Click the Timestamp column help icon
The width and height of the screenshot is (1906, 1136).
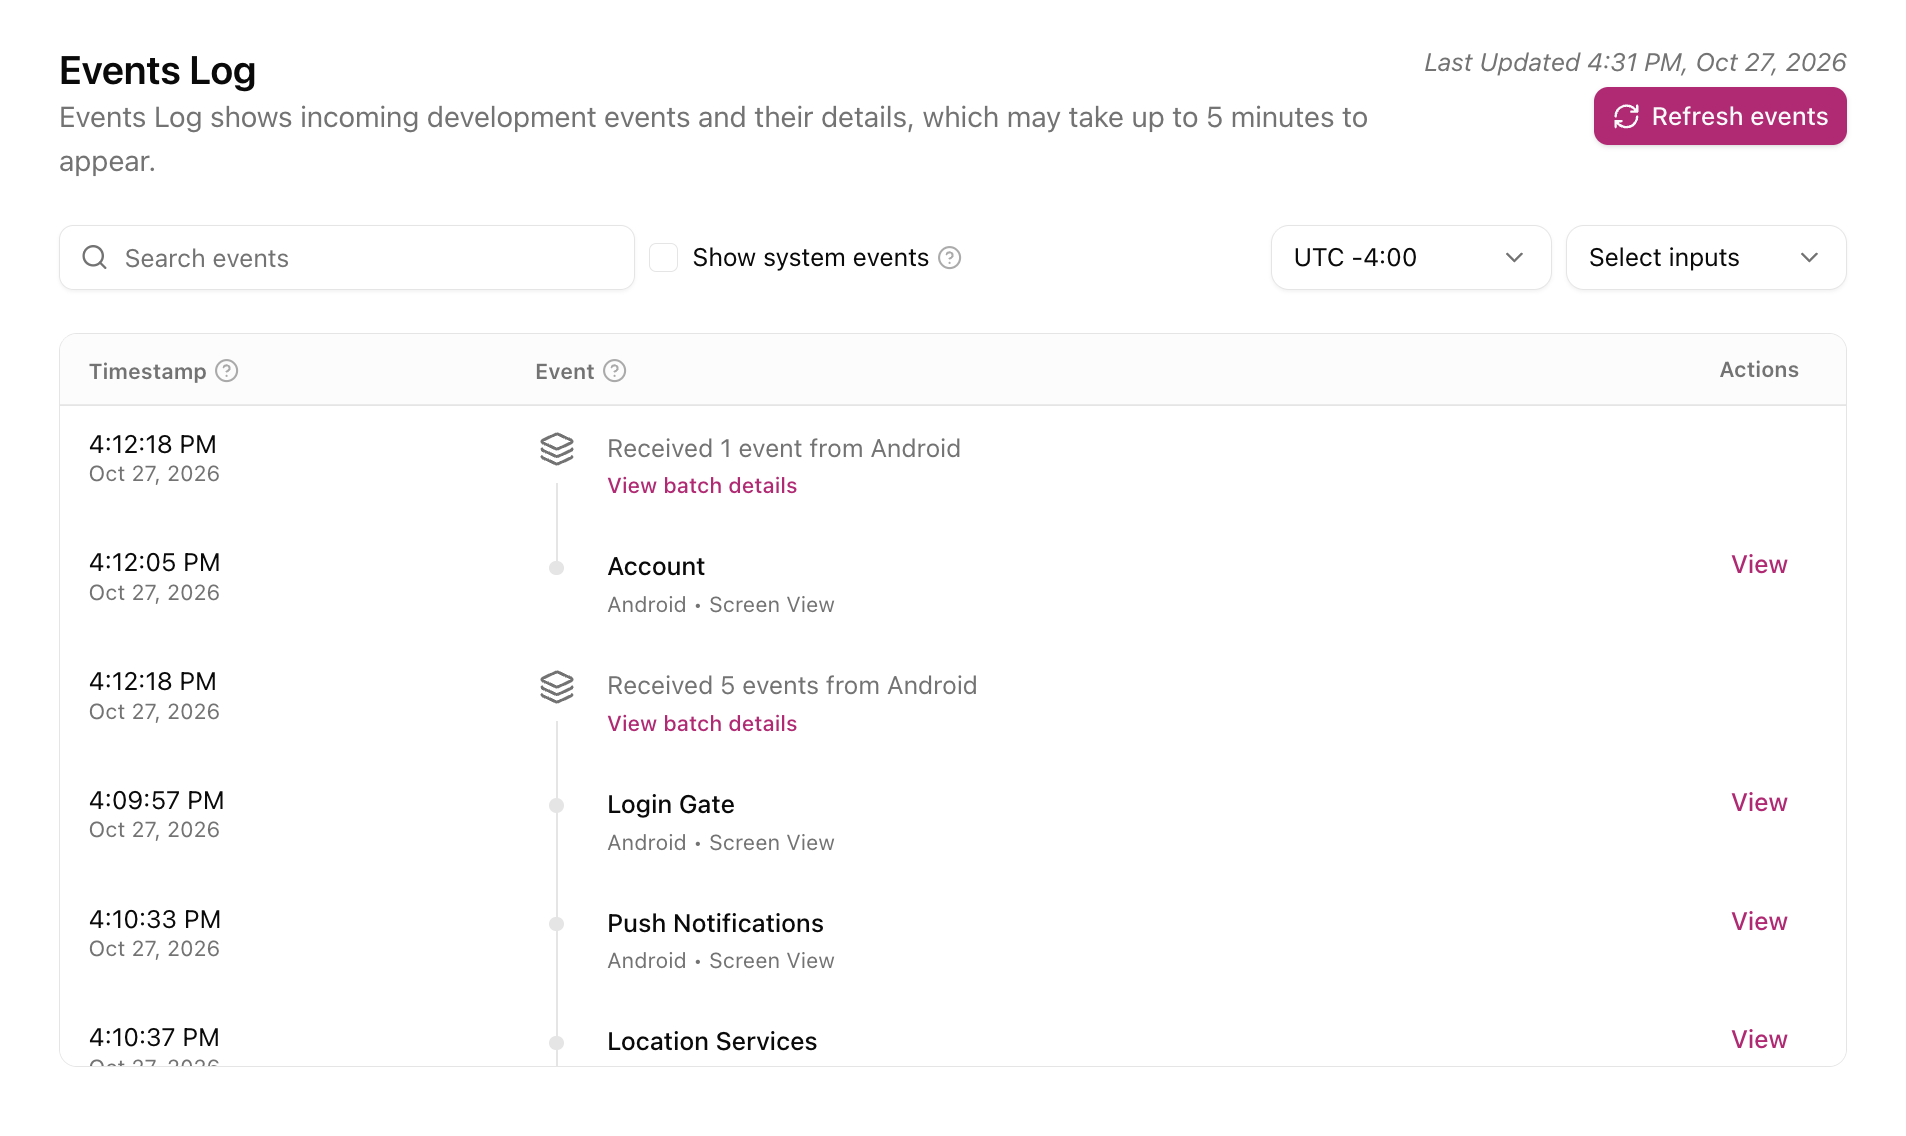coord(227,371)
